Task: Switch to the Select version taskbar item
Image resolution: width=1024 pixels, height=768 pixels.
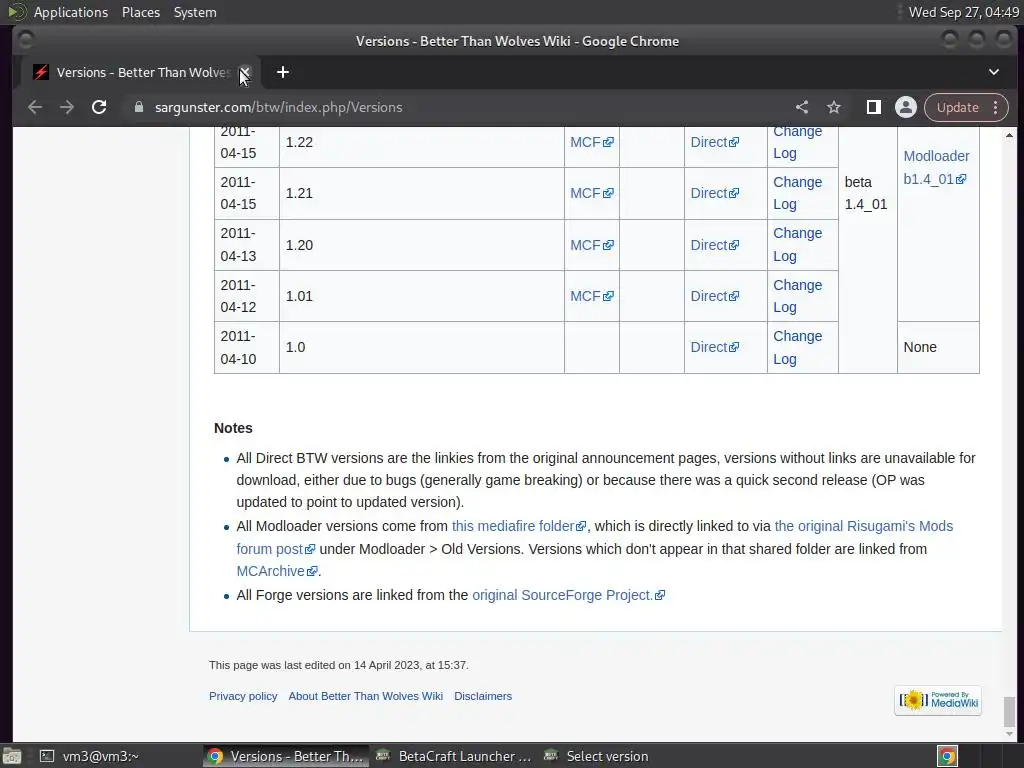Action: click(598, 756)
